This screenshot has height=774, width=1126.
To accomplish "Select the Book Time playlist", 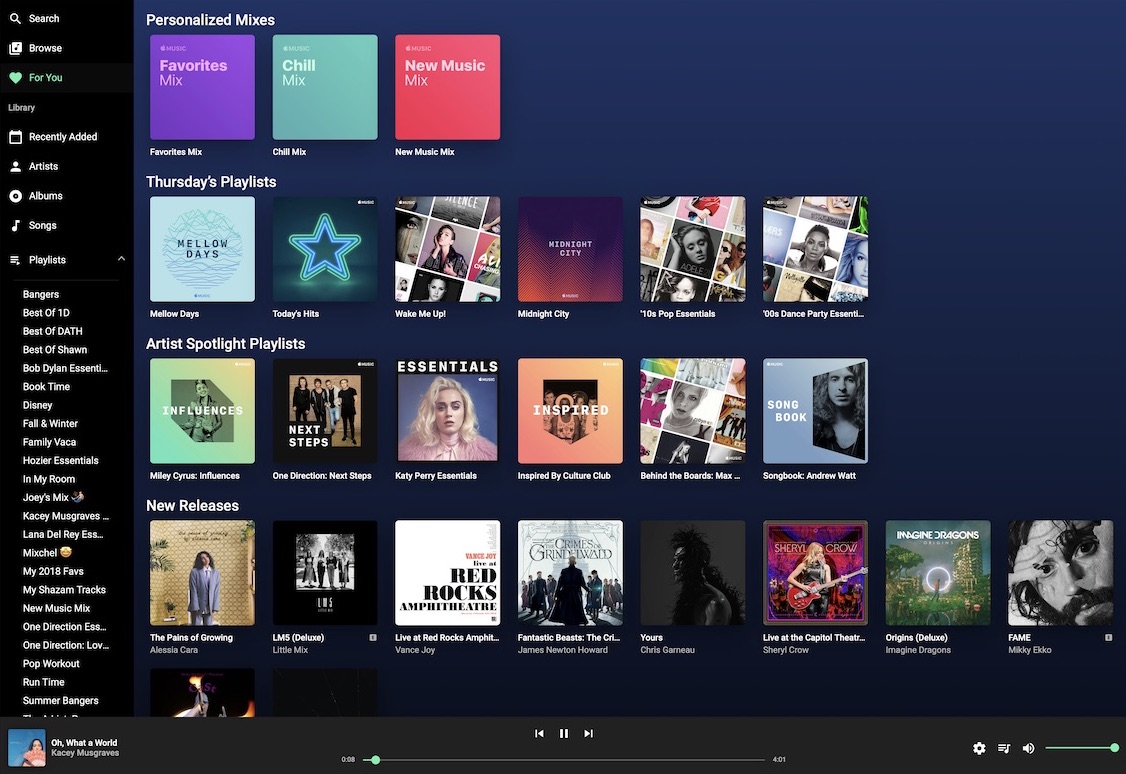I will [x=46, y=386].
